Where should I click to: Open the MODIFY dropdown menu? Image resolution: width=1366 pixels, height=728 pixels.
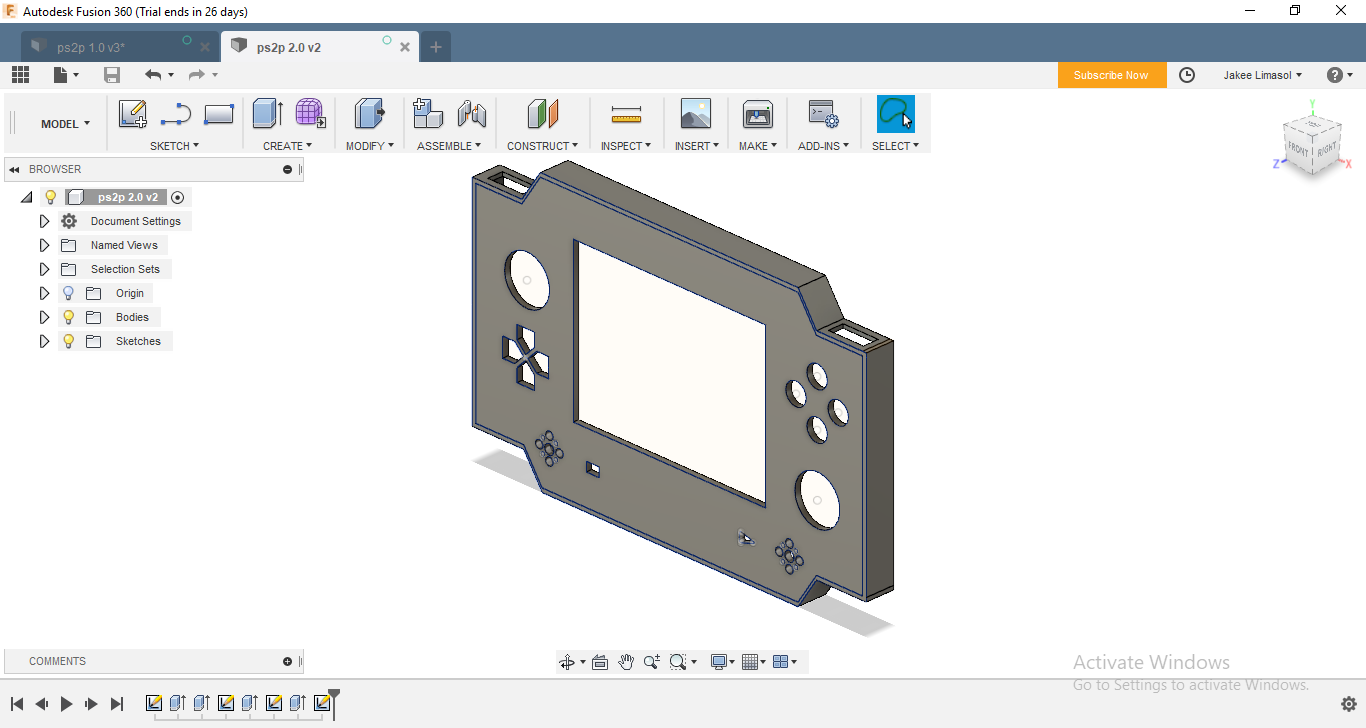pos(370,146)
